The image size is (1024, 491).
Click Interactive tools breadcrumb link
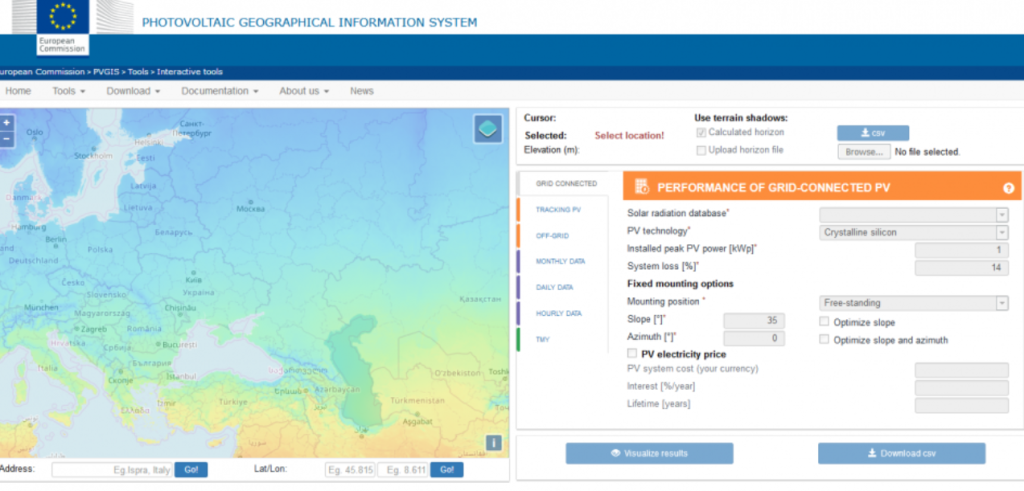point(189,72)
